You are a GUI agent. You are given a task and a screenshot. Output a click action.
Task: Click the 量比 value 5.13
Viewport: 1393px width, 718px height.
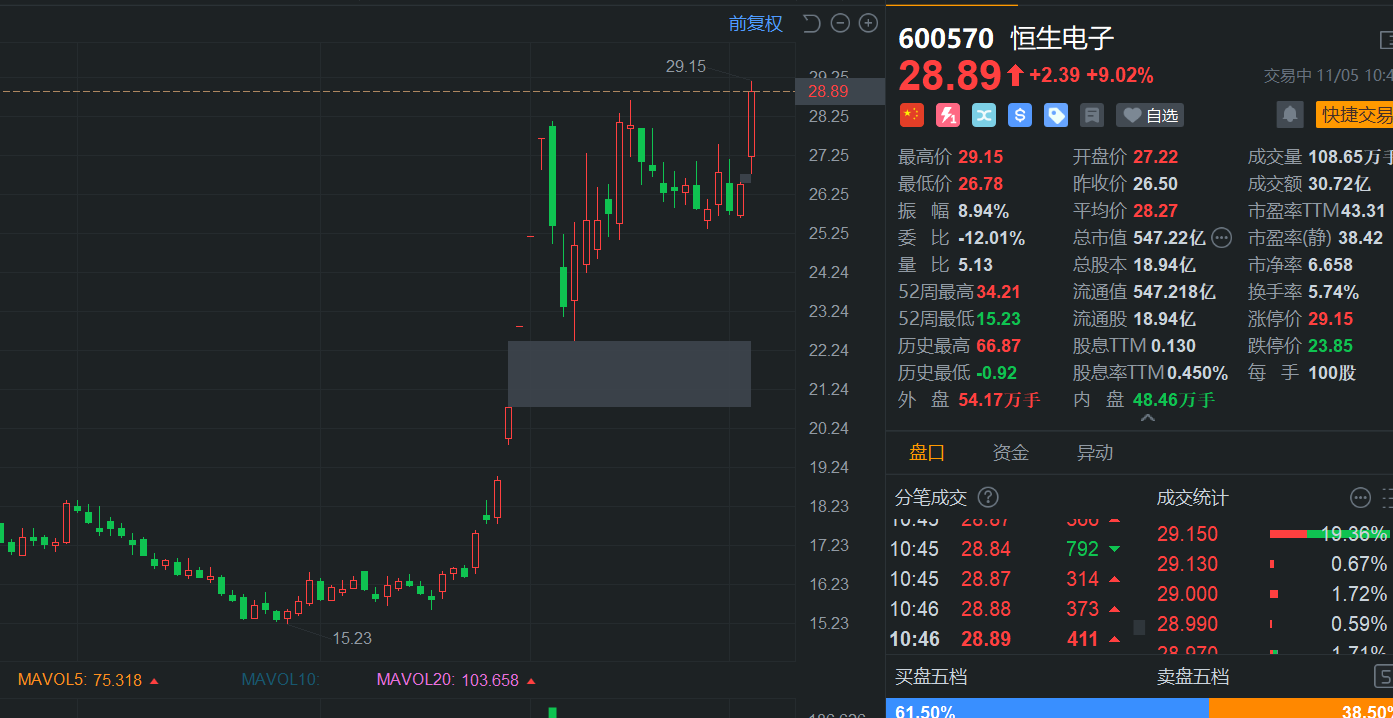(x=975, y=265)
